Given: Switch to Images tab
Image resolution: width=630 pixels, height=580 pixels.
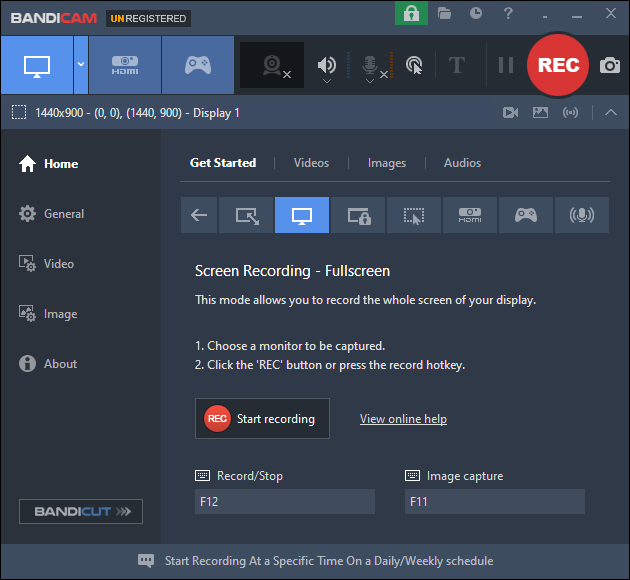Looking at the screenshot, I should [x=387, y=163].
